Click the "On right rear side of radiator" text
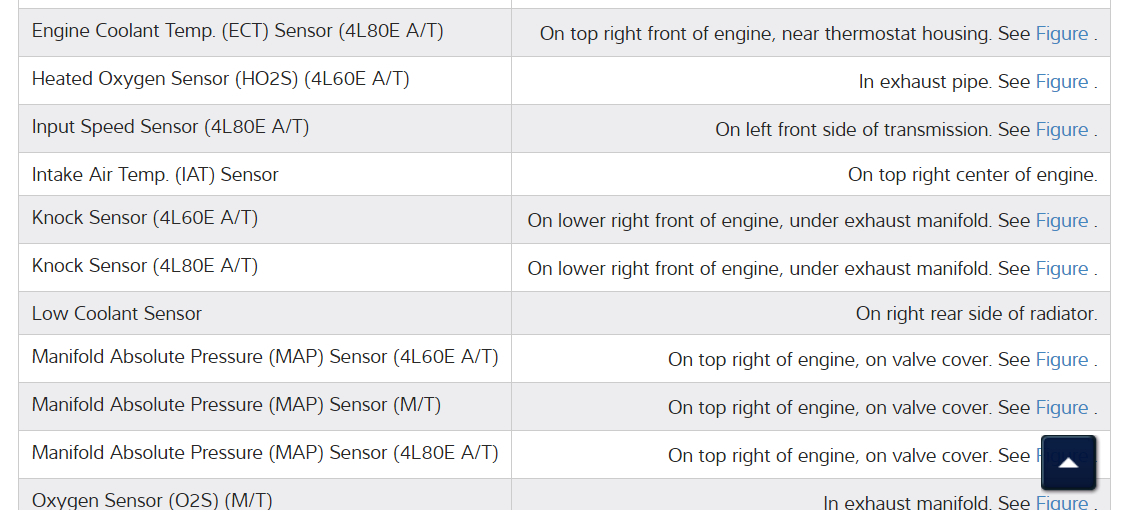The height and width of the screenshot is (521, 1124). pyautogui.click(x=976, y=314)
